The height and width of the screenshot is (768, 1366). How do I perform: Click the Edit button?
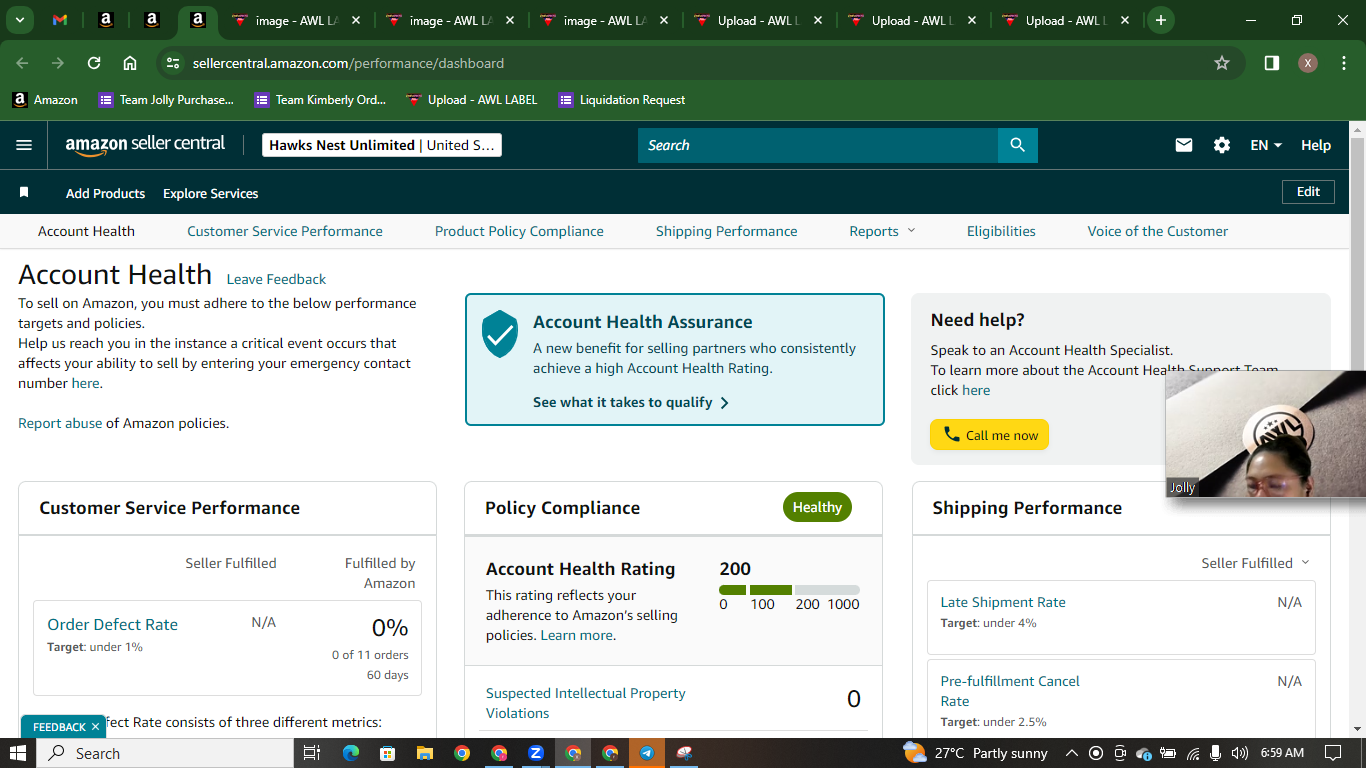(x=1308, y=192)
